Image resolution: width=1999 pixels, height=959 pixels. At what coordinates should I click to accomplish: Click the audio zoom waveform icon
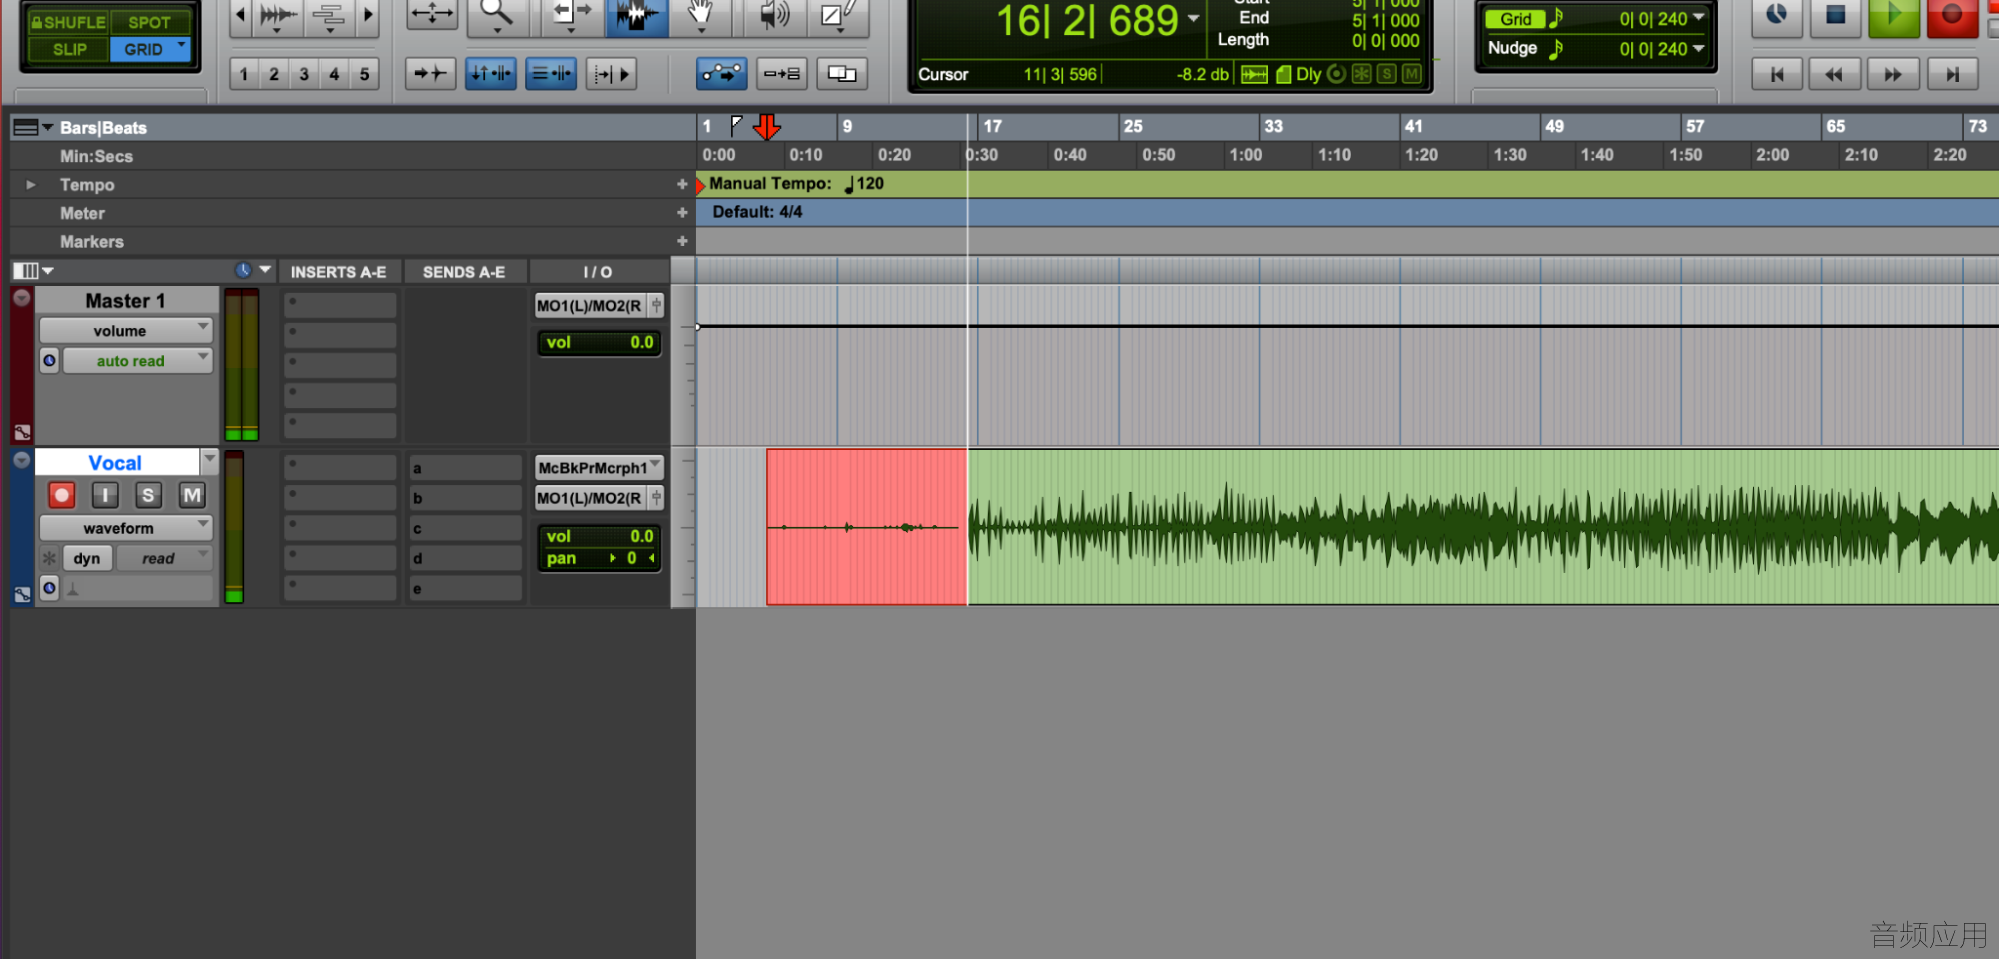[278, 15]
